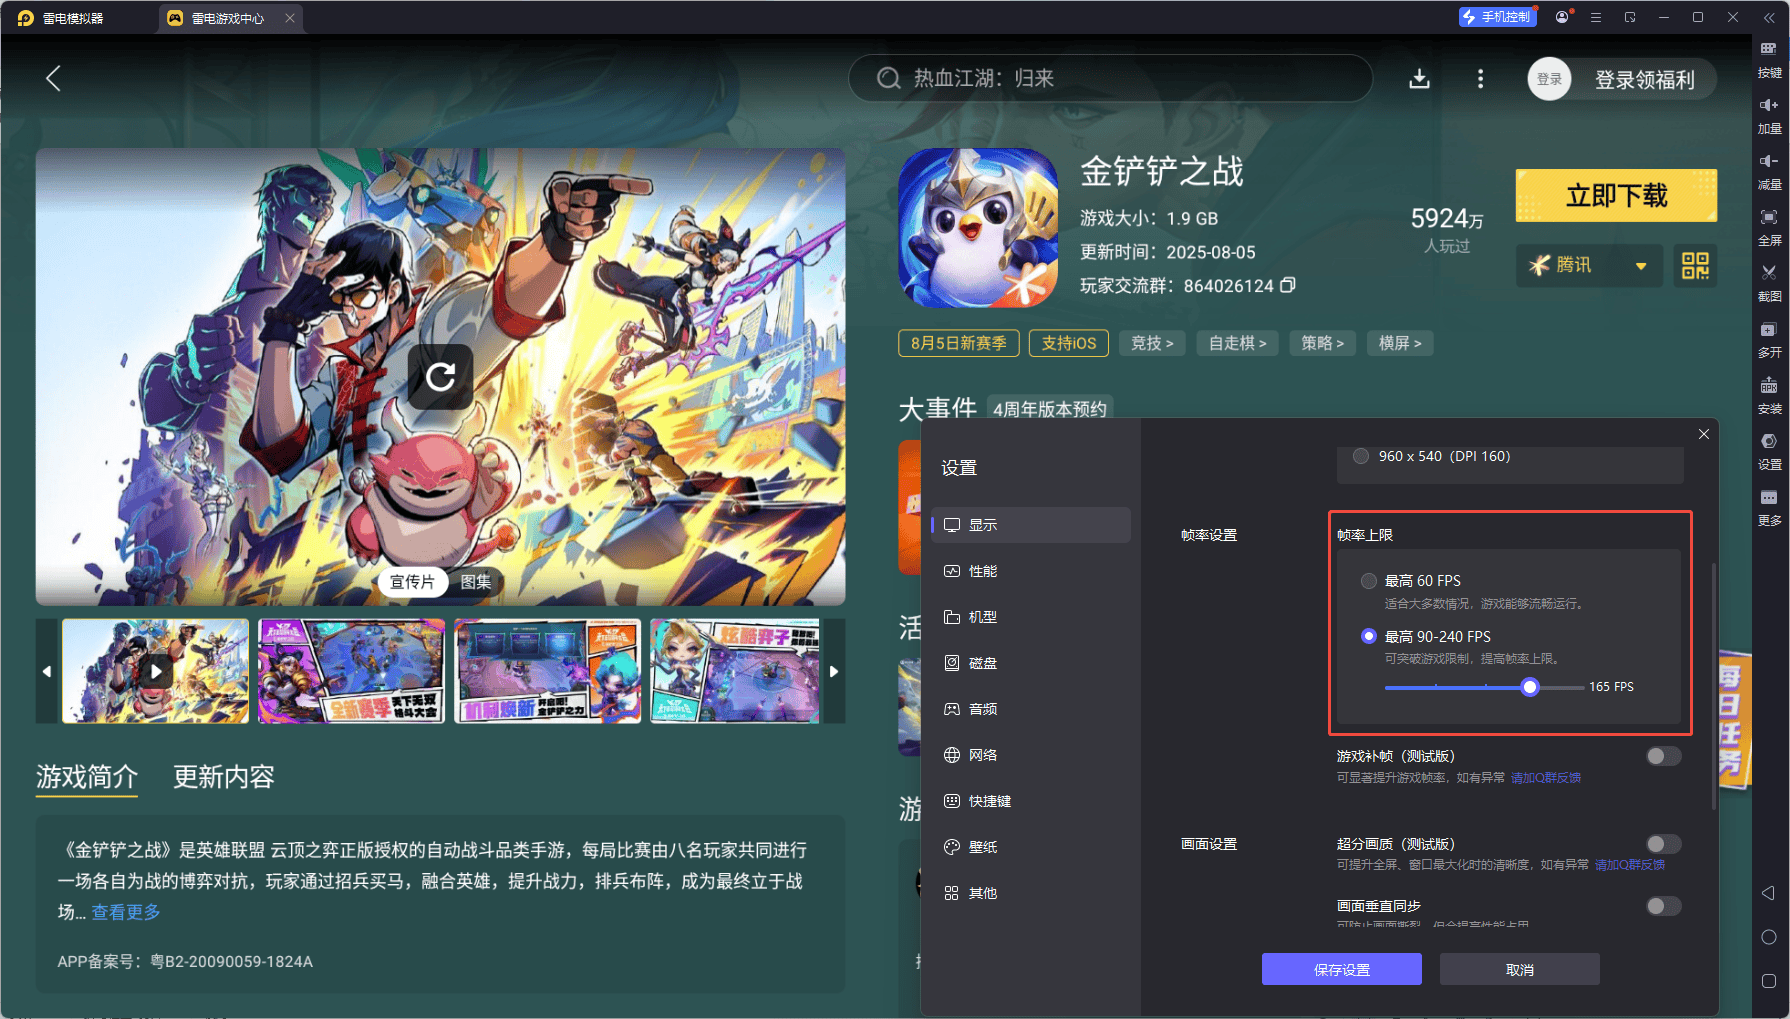Open the 多开 multi-instance manager
This screenshot has height=1019, width=1790.
[1769, 341]
